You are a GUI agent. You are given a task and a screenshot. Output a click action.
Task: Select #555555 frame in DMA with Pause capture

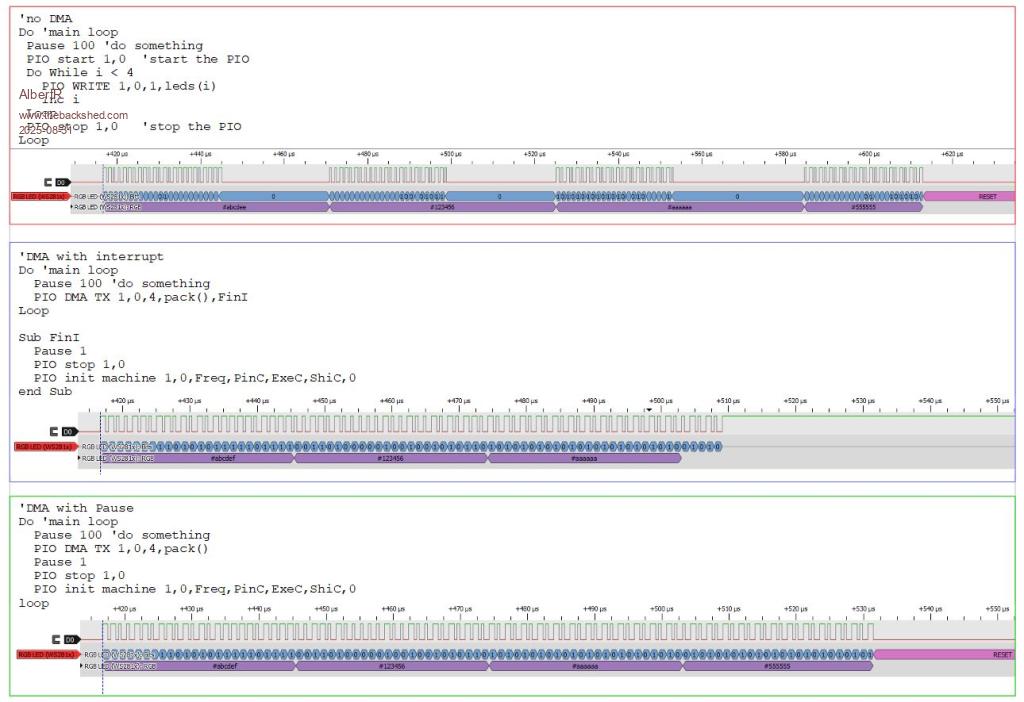point(777,665)
